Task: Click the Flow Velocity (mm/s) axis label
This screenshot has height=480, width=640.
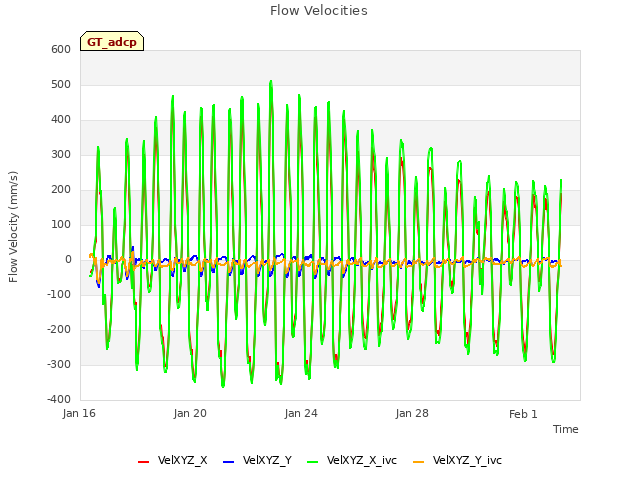Action: (x=13, y=227)
